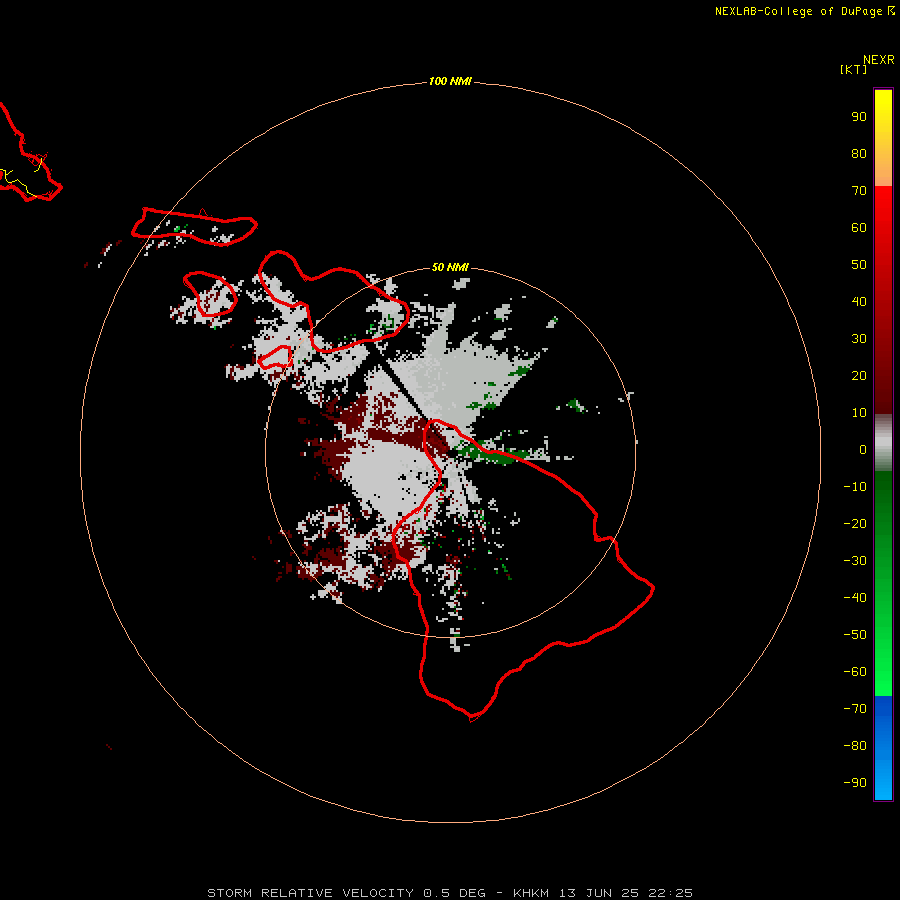Image resolution: width=900 pixels, height=900 pixels.
Task: Click the blue bottom segment of color bar
Action: pyautogui.click(x=883, y=747)
